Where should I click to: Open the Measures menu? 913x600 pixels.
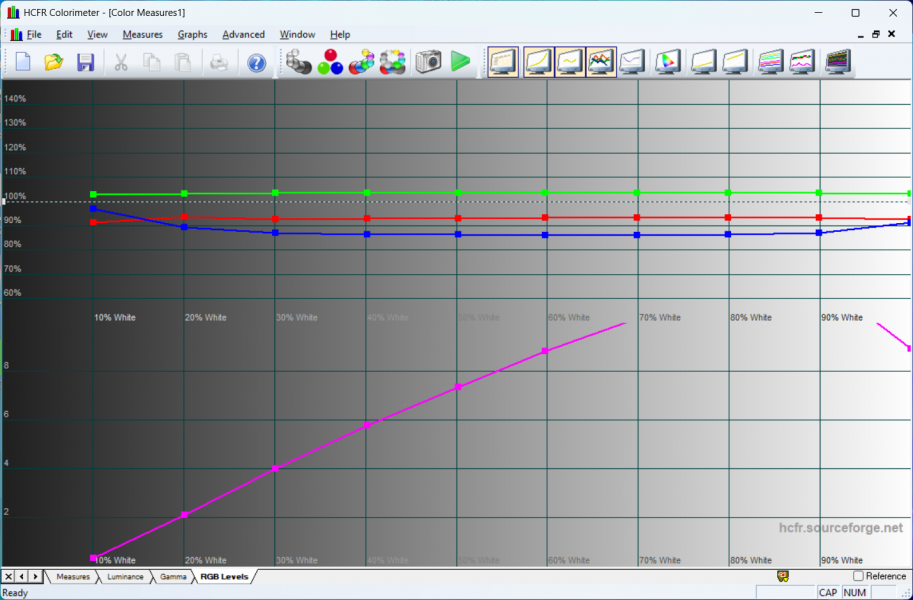click(142, 34)
